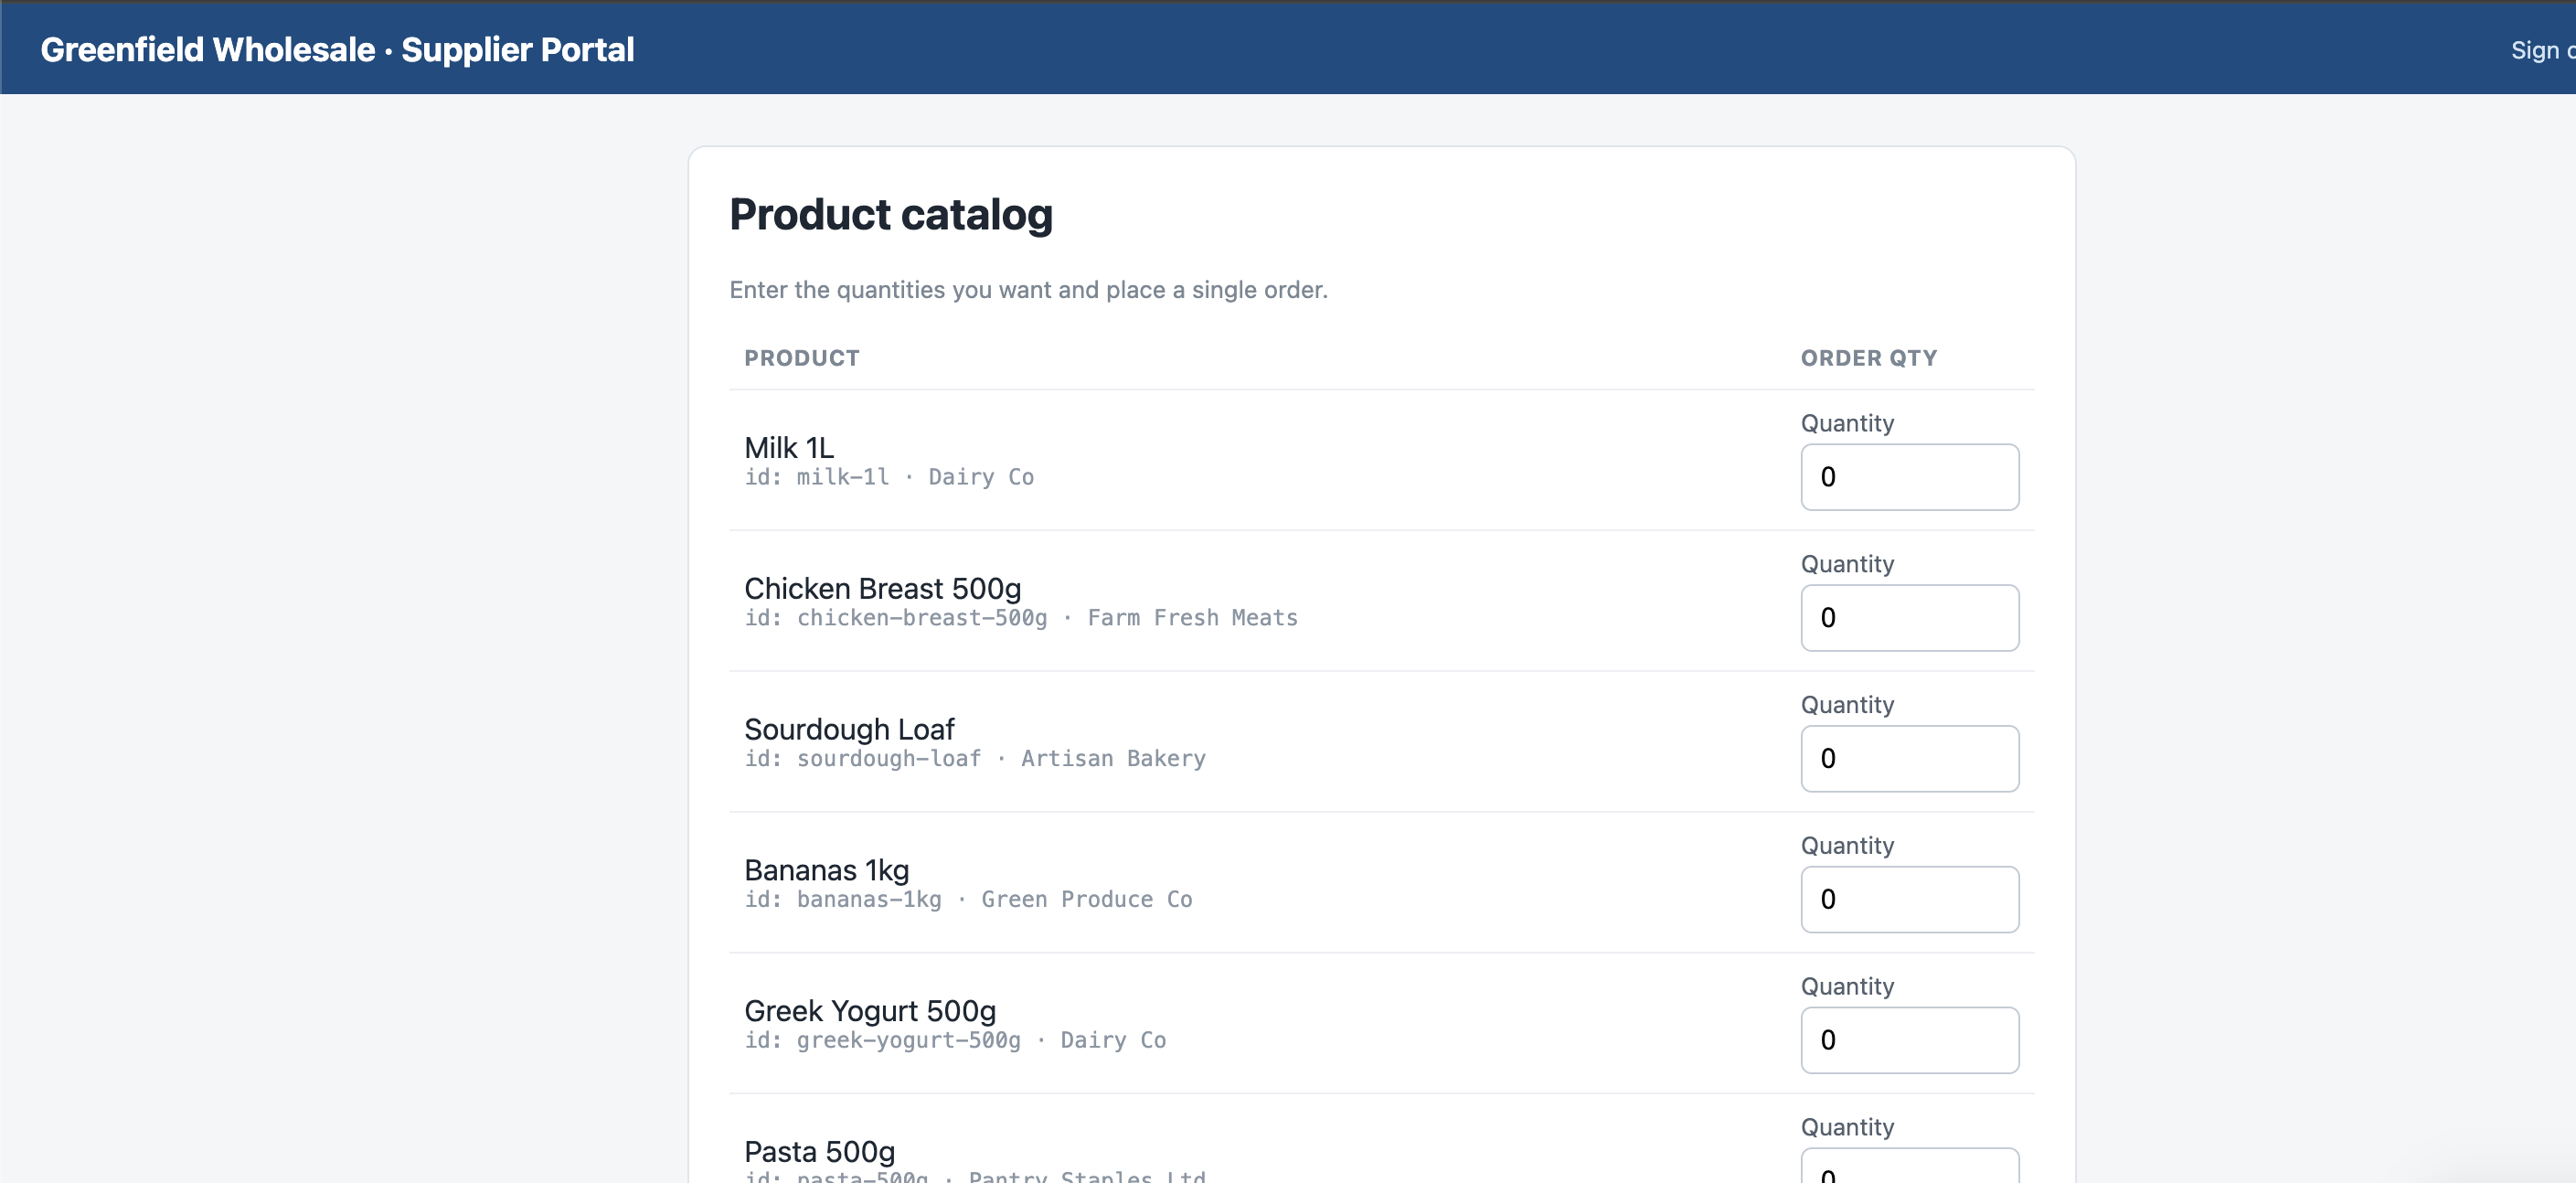Select the Sourdough Loaf product row

click(1381, 741)
